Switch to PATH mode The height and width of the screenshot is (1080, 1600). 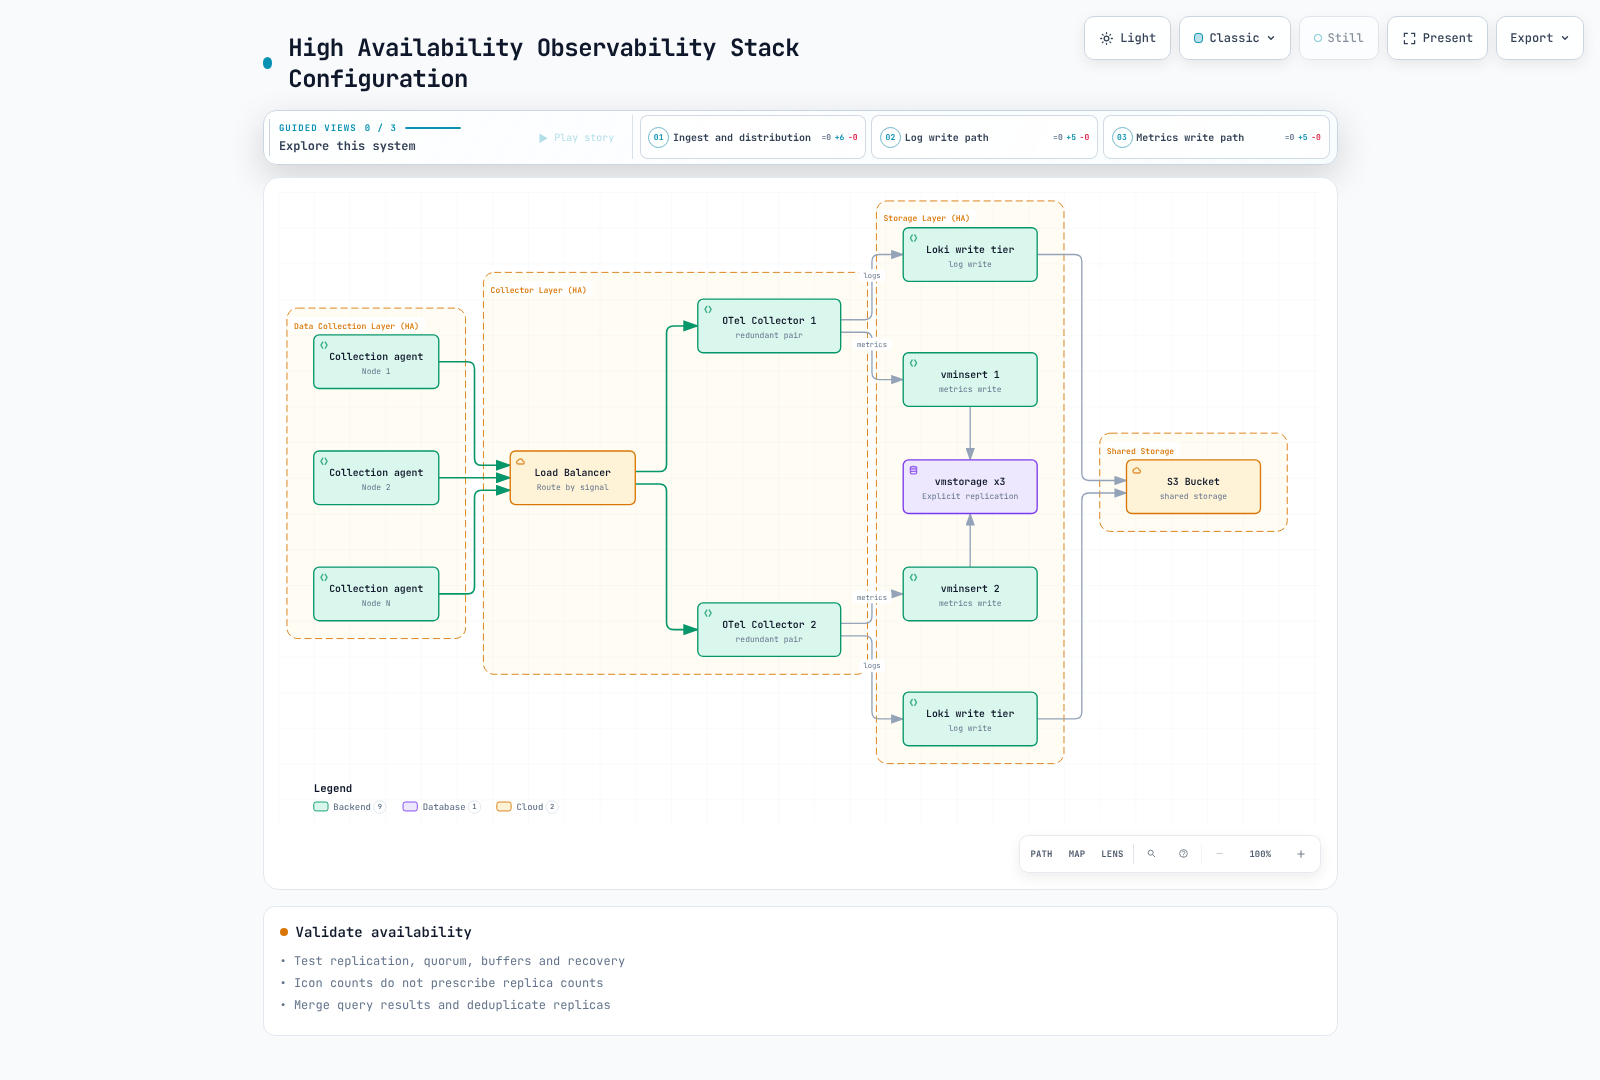click(x=1041, y=854)
